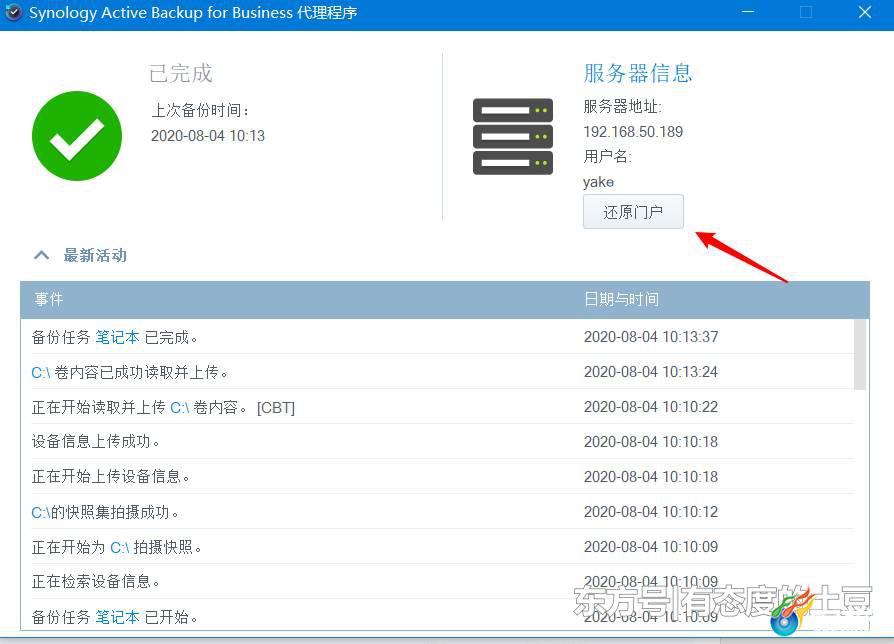Click the 最新活动 section title

point(95,255)
